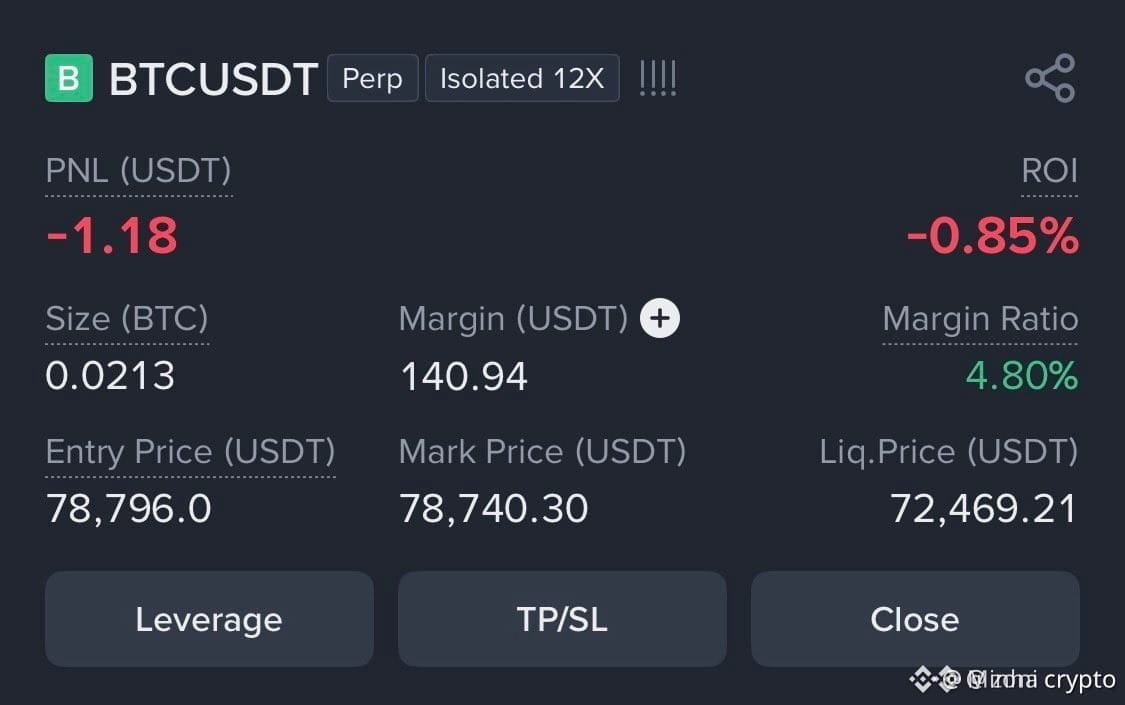The width and height of the screenshot is (1125, 705).
Task: Select the Liq.Price value 72,469.21
Action: click(983, 508)
